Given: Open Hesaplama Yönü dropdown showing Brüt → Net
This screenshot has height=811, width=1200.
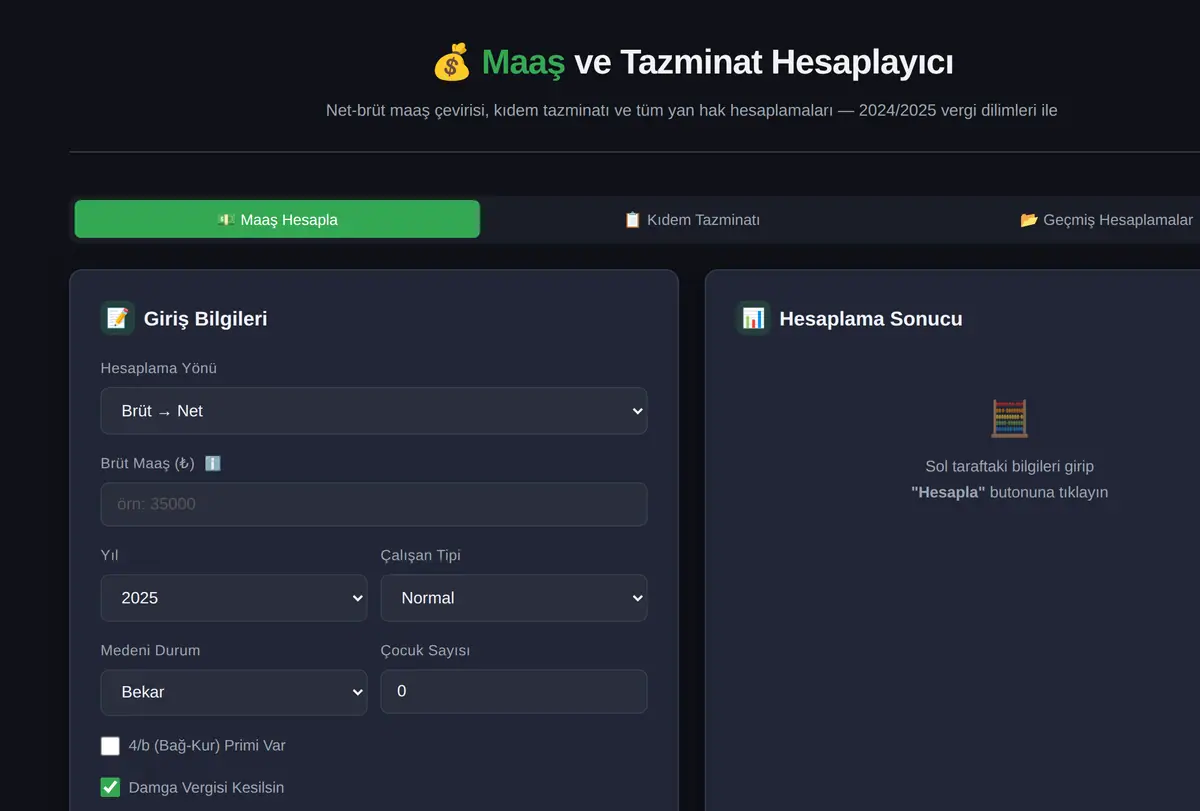Looking at the screenshot, I should (374, 411).
